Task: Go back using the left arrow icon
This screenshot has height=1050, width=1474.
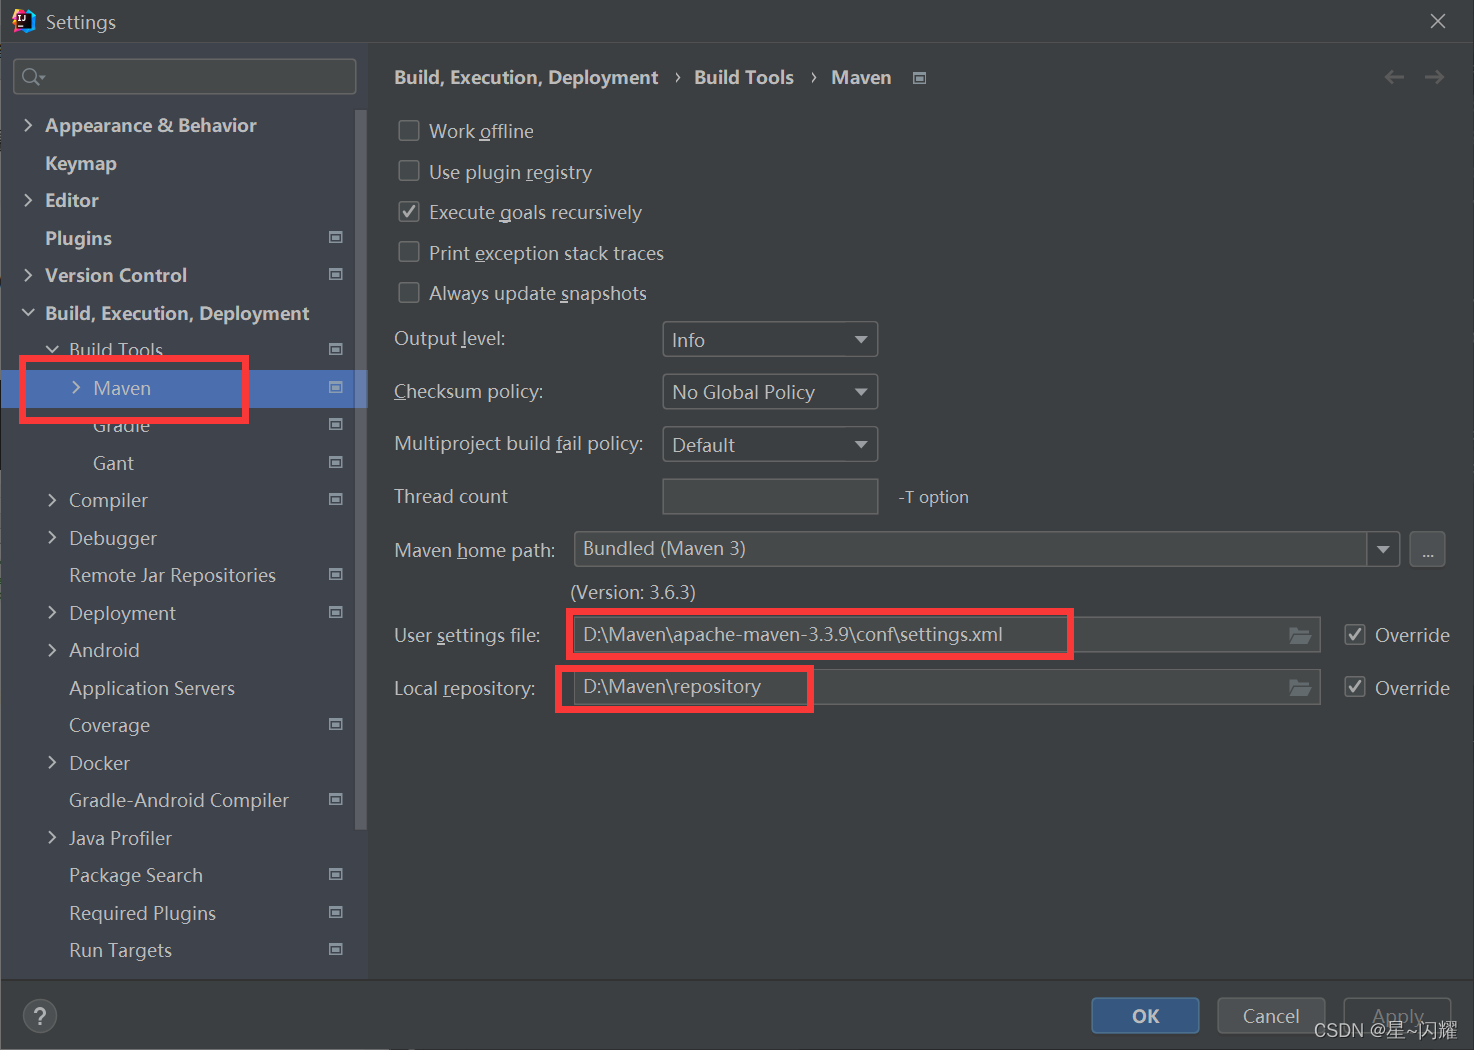Action: 1394,77
